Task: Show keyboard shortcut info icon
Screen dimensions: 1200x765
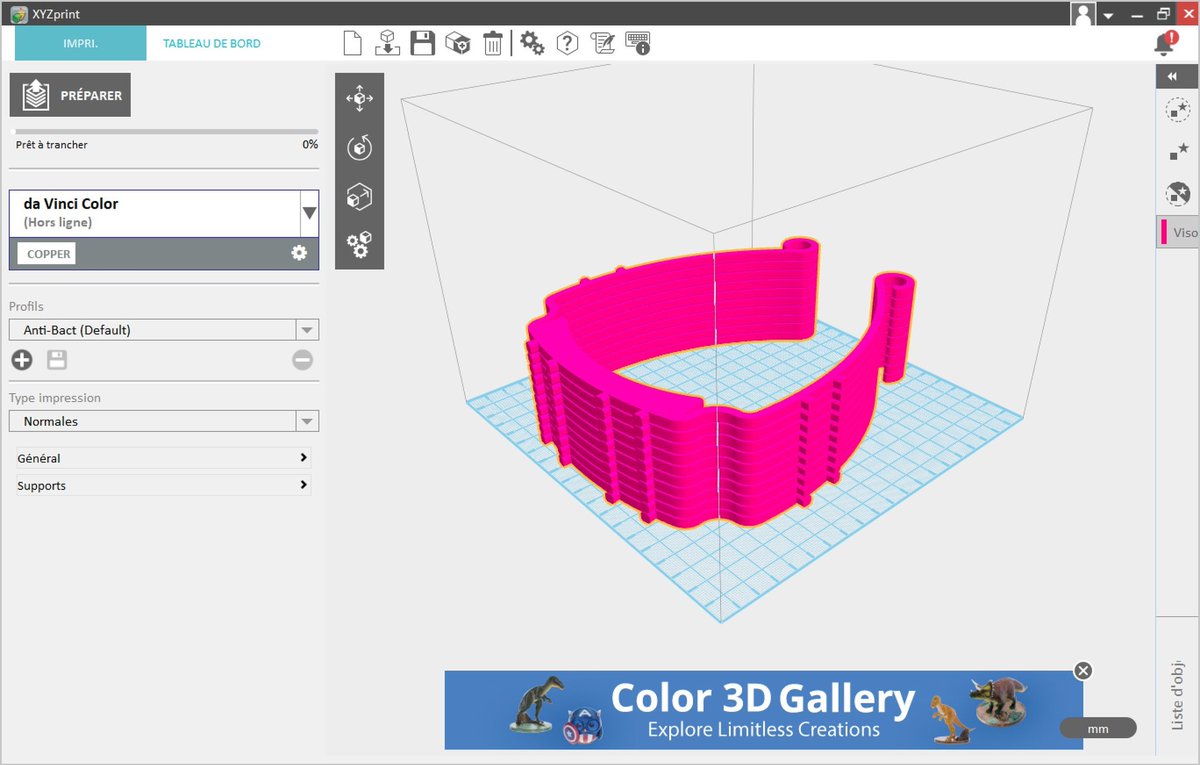Action: pos(637,43)
